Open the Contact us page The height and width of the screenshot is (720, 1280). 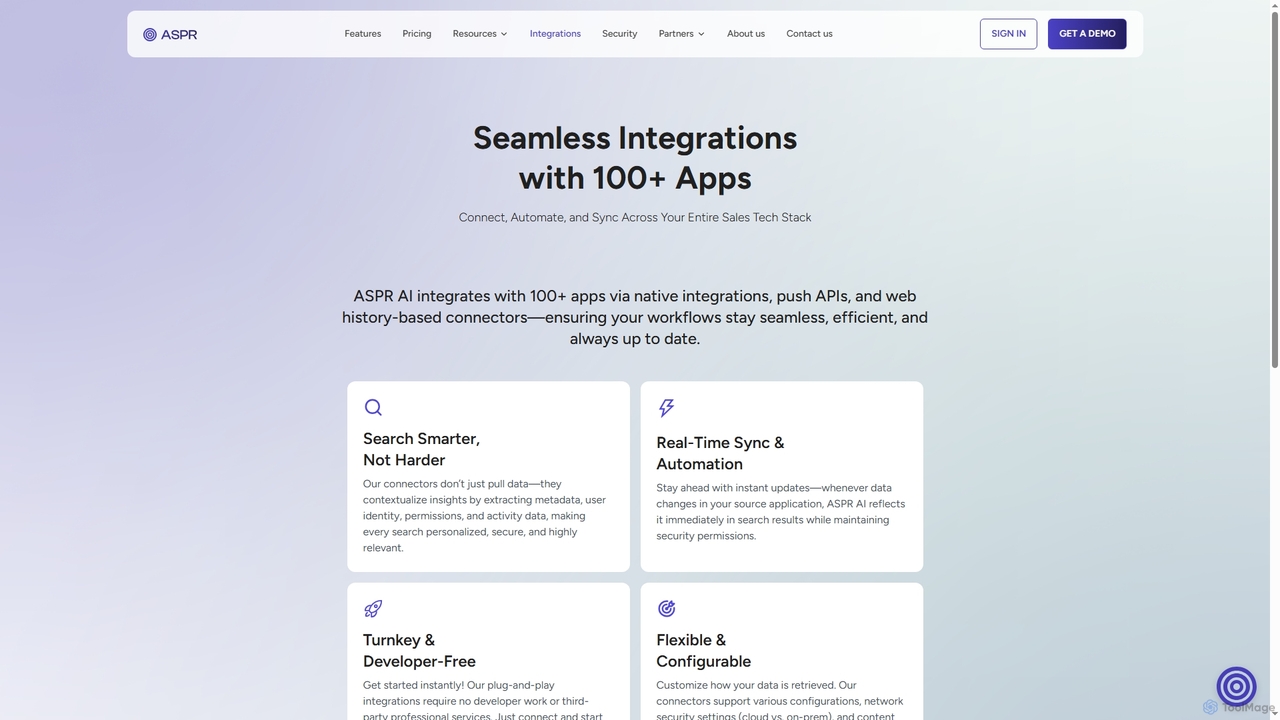809,34
